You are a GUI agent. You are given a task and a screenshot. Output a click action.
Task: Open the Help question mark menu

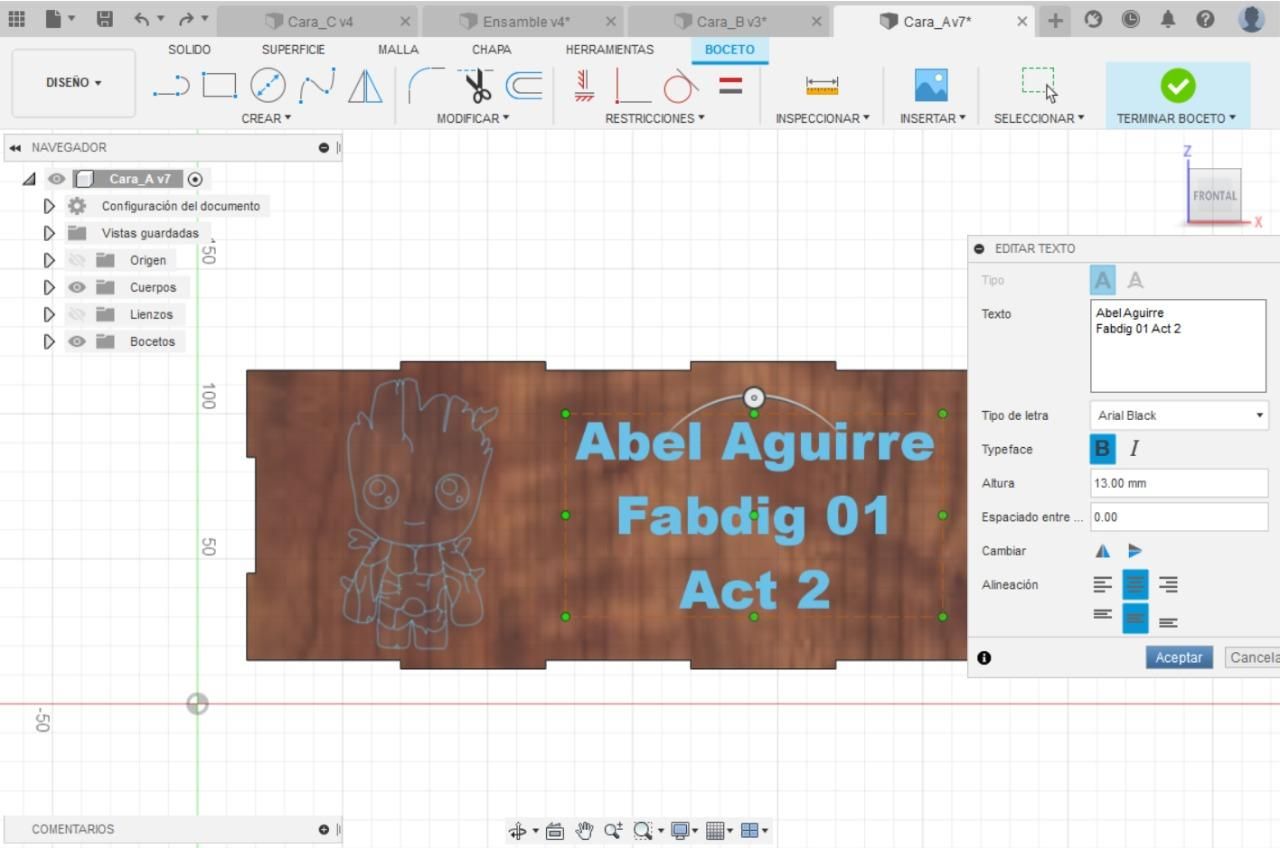[1206, 19]
